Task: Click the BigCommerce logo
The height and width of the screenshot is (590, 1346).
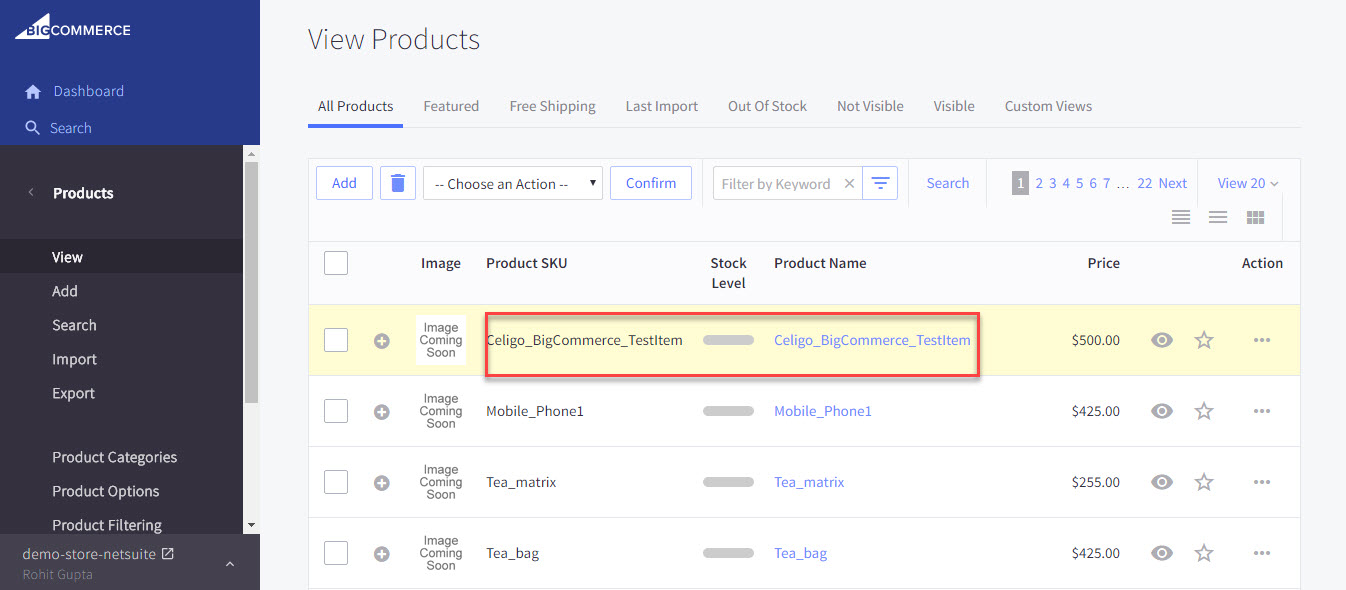Action: coord(72,27)
